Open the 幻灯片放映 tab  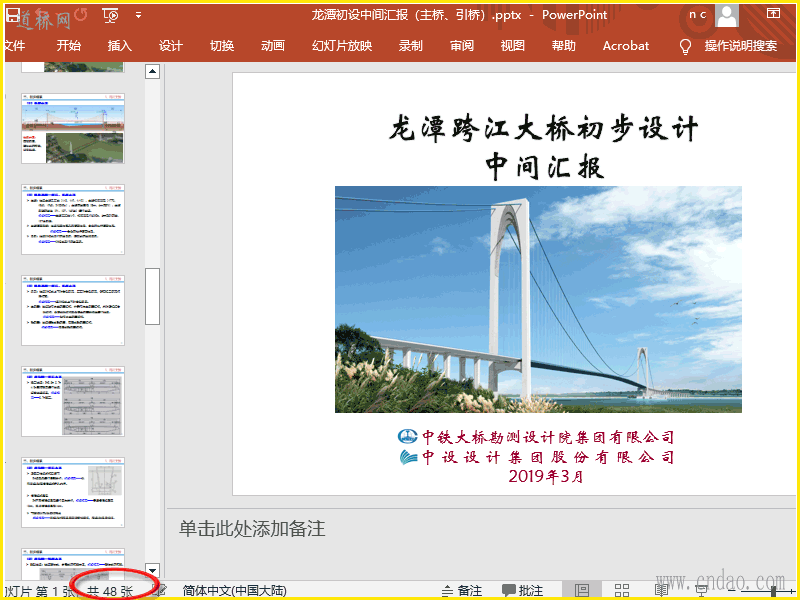(x=342, y=45)
